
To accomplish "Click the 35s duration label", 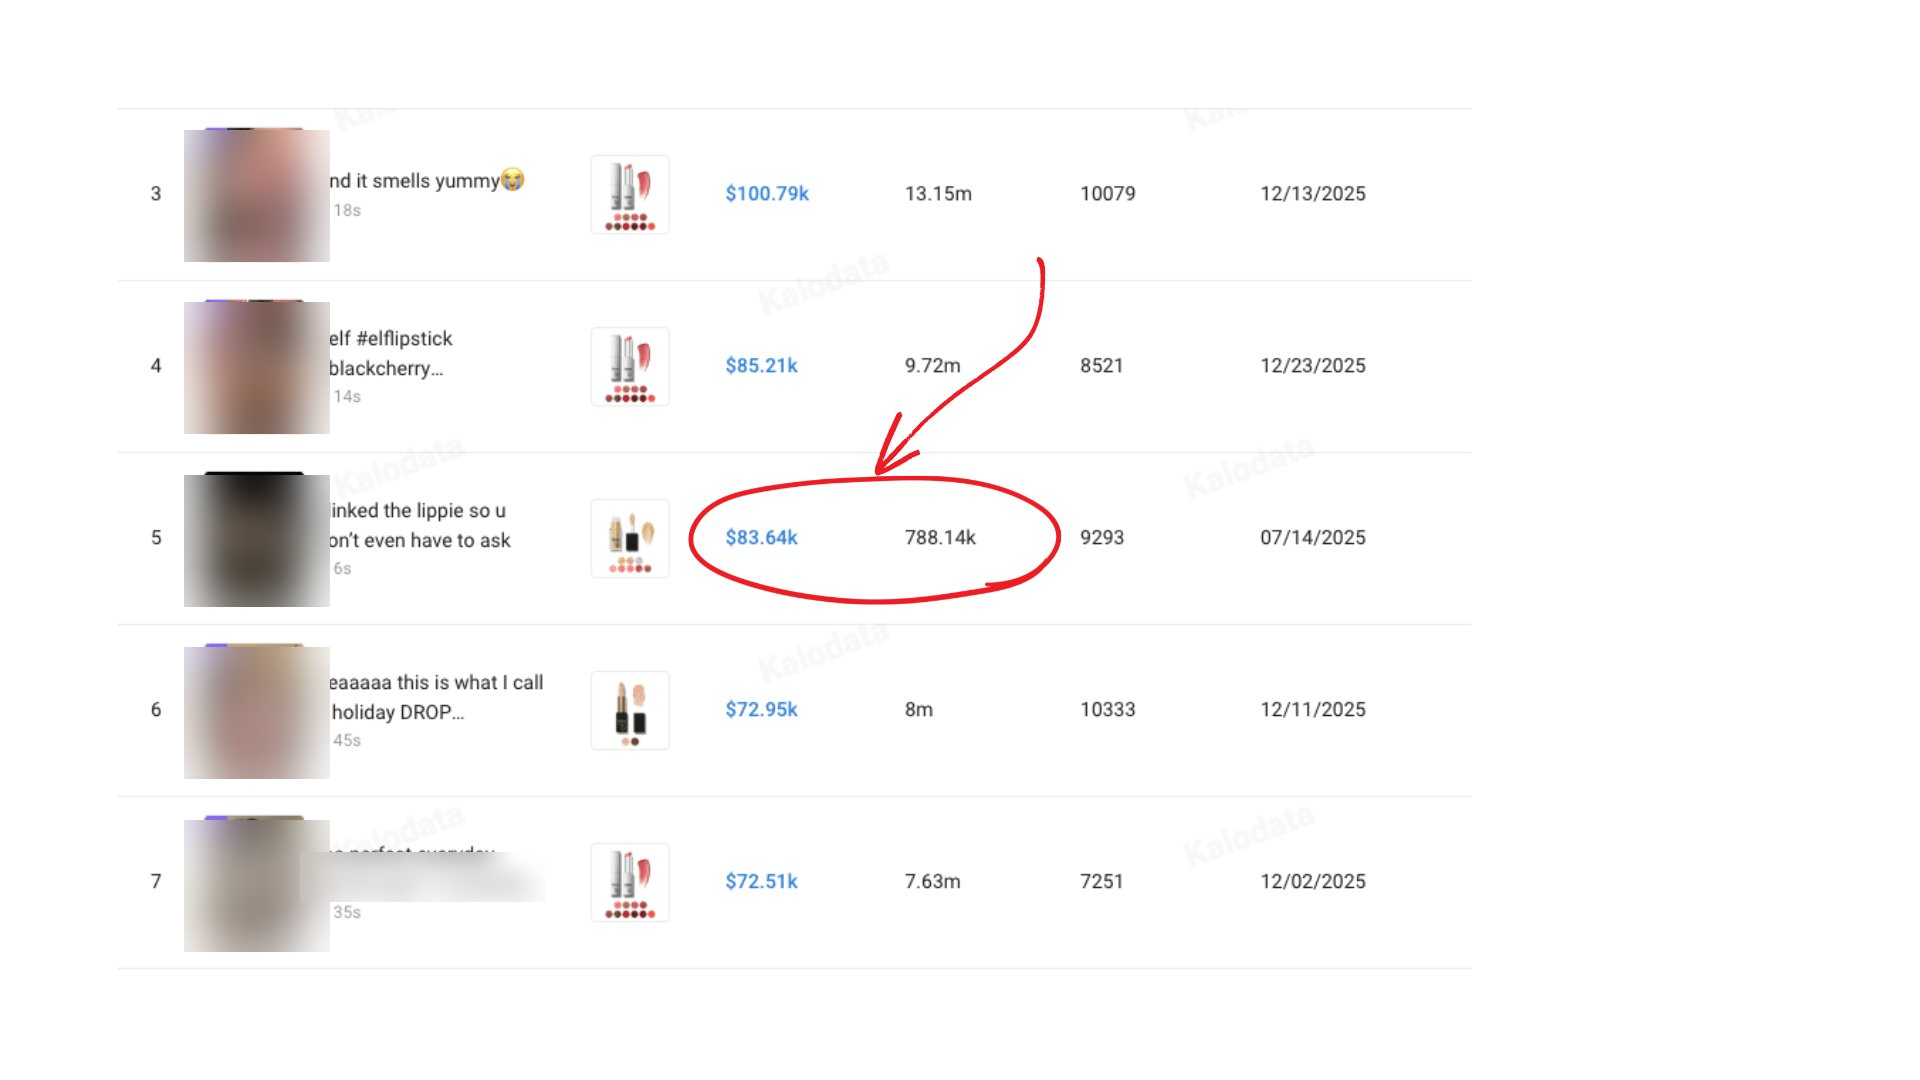I will point(347,912).
